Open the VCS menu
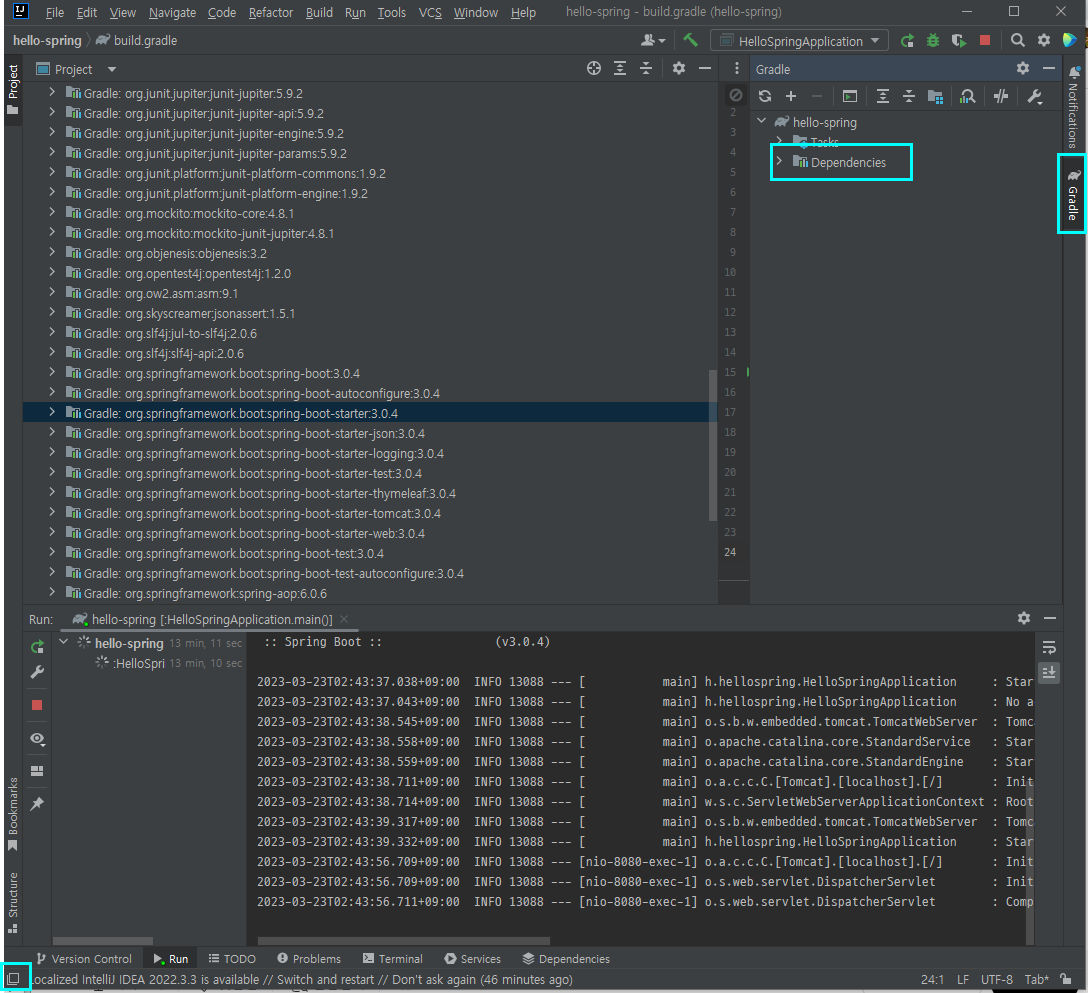1088x993 pixels. (430, 12)
